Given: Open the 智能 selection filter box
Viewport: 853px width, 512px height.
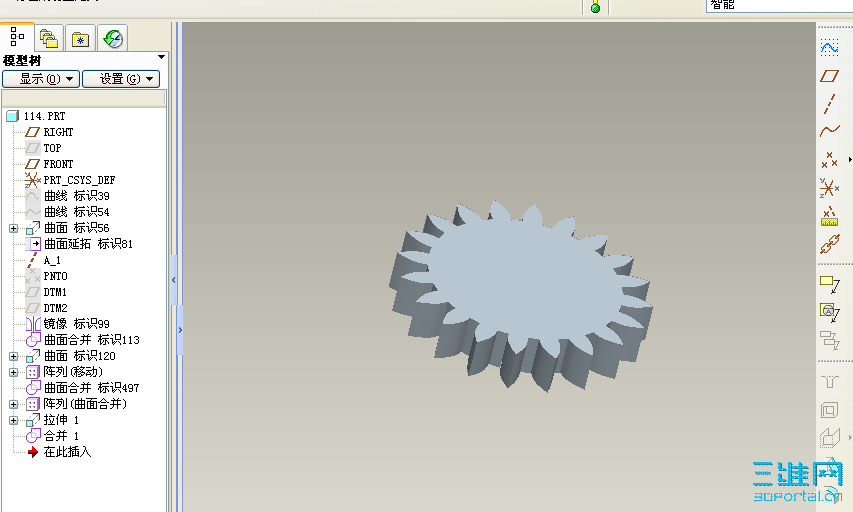Looking at the screenshot, I should click(x=779, y=5).
